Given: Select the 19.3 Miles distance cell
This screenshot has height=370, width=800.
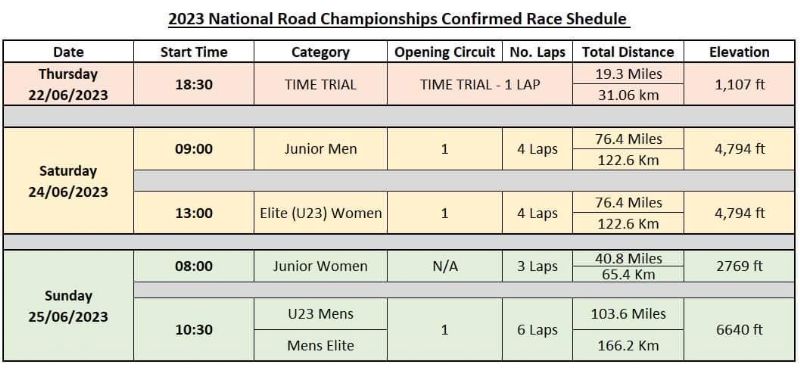Looking at the screenshot, I should pos(628,73).
